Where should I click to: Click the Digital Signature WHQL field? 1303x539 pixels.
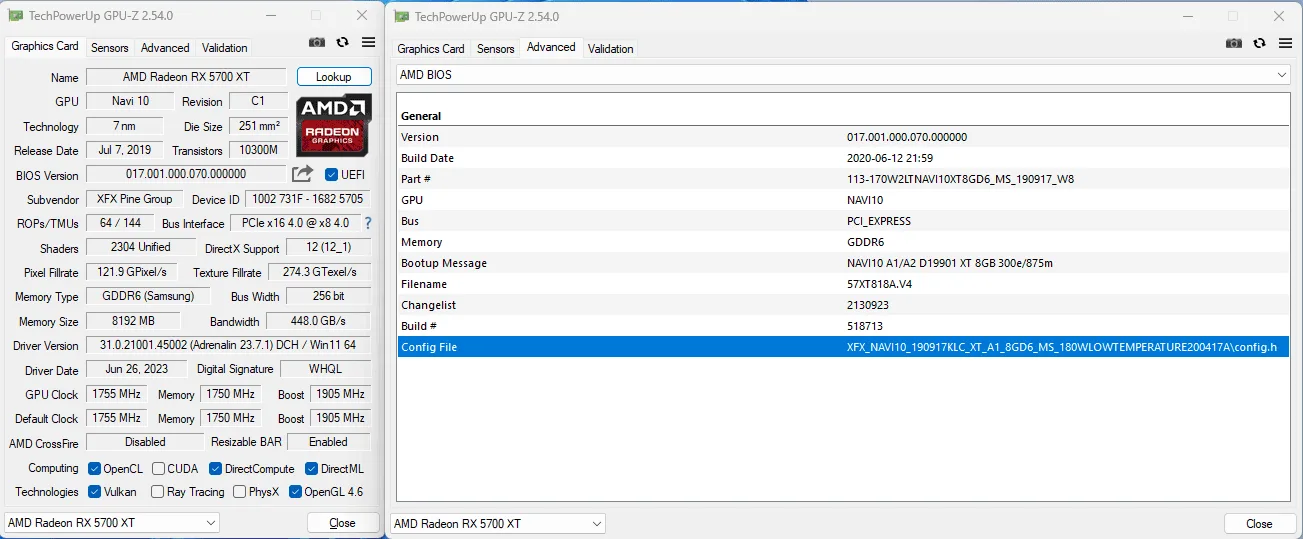pyautogui.click(x=325, y=369)
